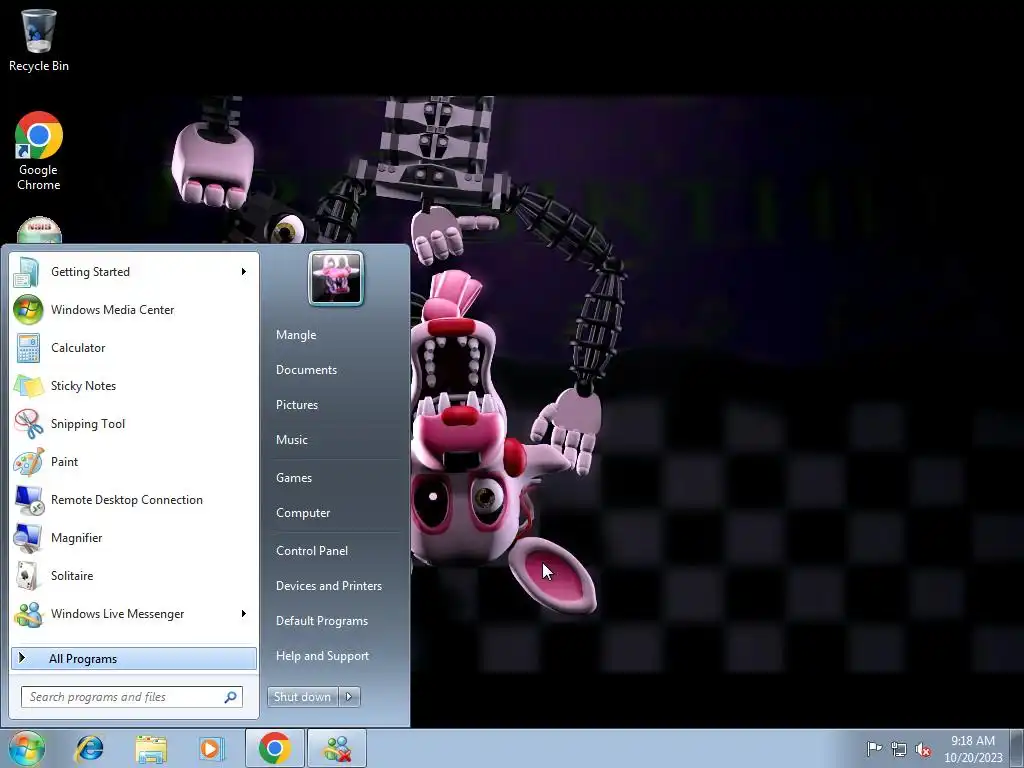Click the user account picture
The height and width of the screenshot is (768, 1024).
(336, 278)
